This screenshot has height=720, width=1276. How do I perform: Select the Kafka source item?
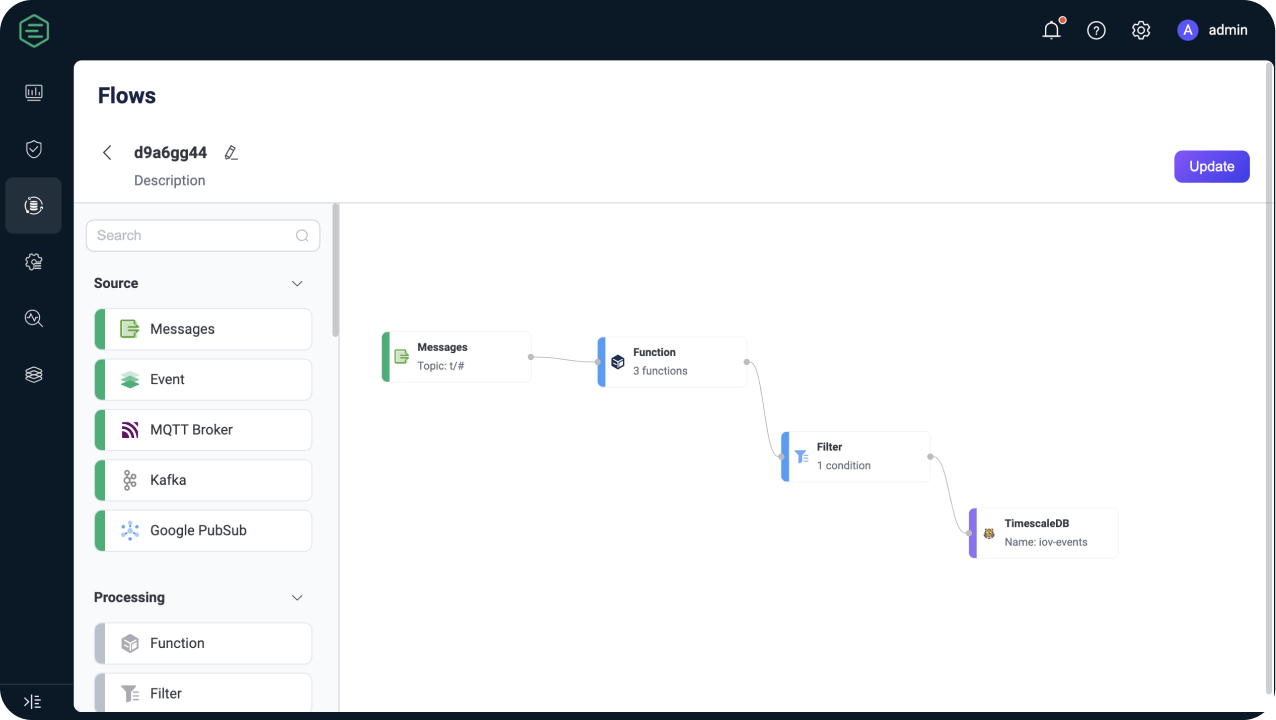click(204, 480)
